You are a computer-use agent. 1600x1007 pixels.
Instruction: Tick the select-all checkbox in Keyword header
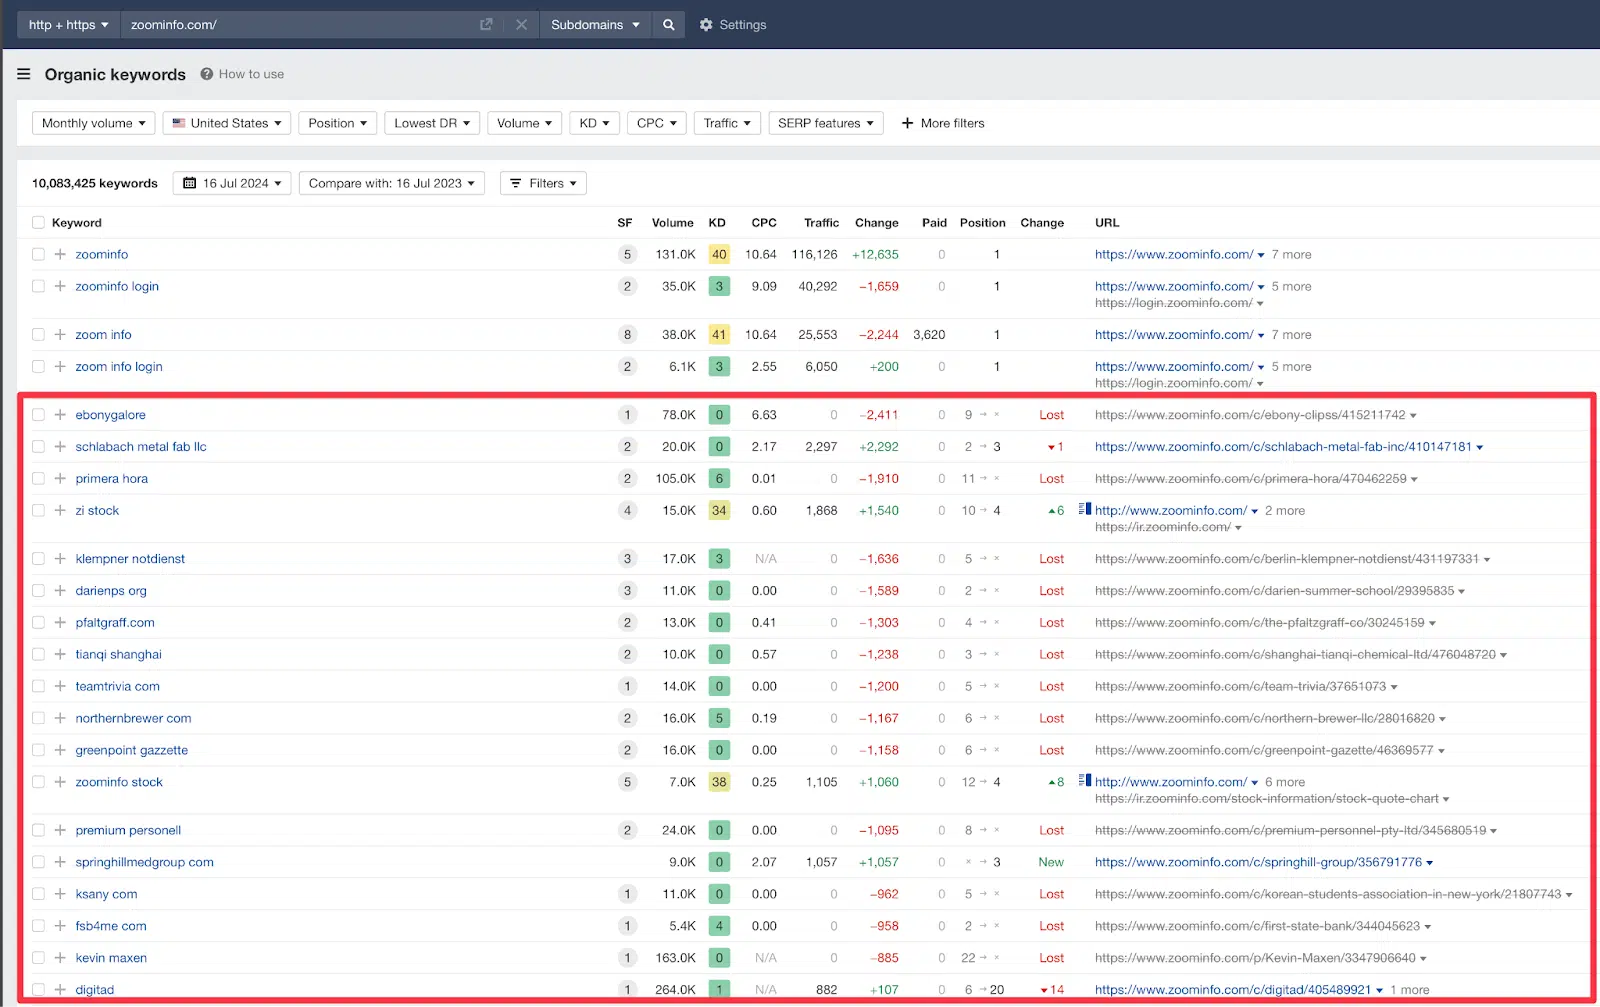[38, 223]
